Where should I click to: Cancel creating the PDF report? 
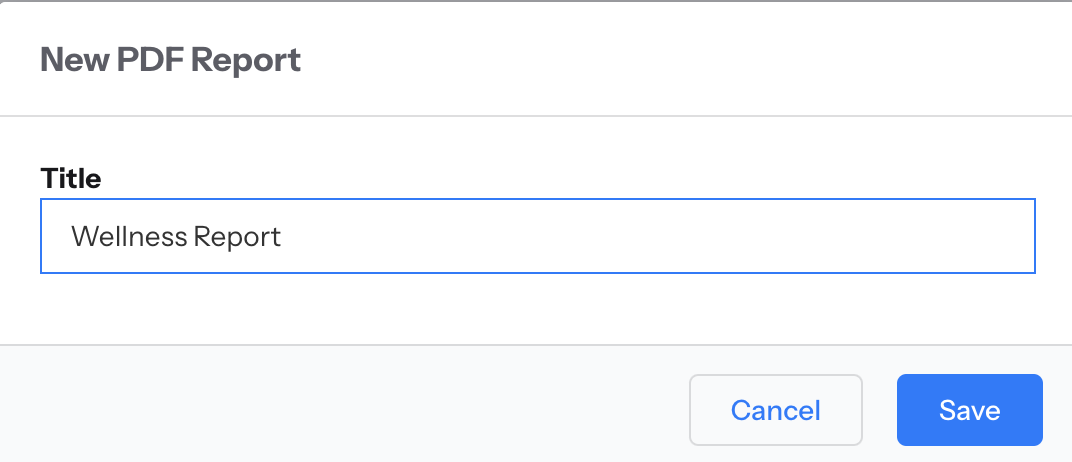pyautogui.click(x=776, y=410)
